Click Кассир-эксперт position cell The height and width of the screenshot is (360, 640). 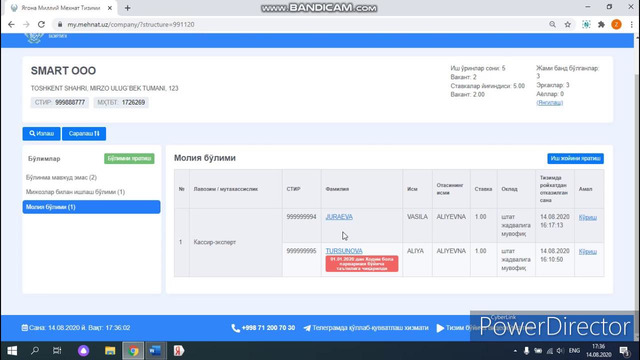(236, 242)
